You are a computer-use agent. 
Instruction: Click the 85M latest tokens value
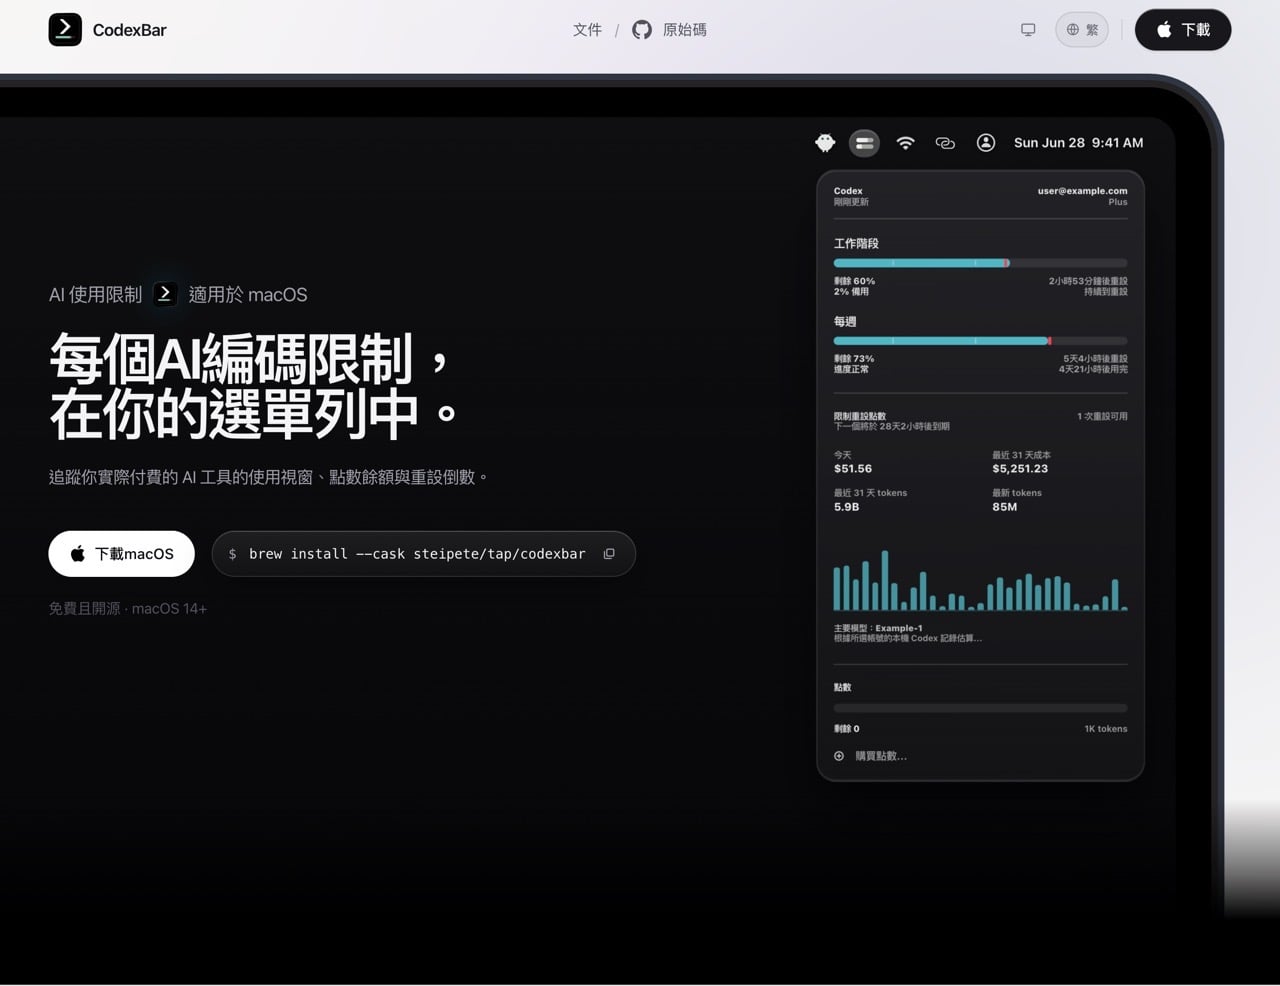tap(1005, 507)
